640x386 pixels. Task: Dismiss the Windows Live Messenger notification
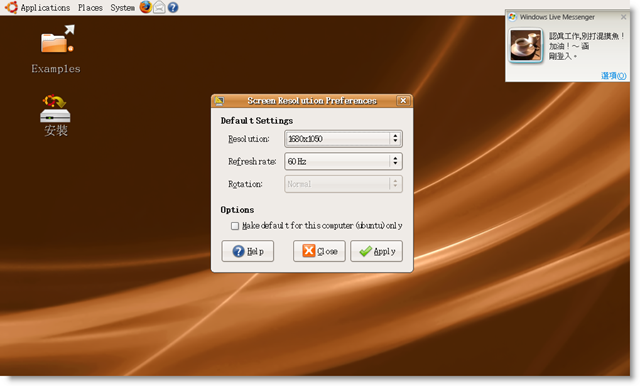[623, 17]
